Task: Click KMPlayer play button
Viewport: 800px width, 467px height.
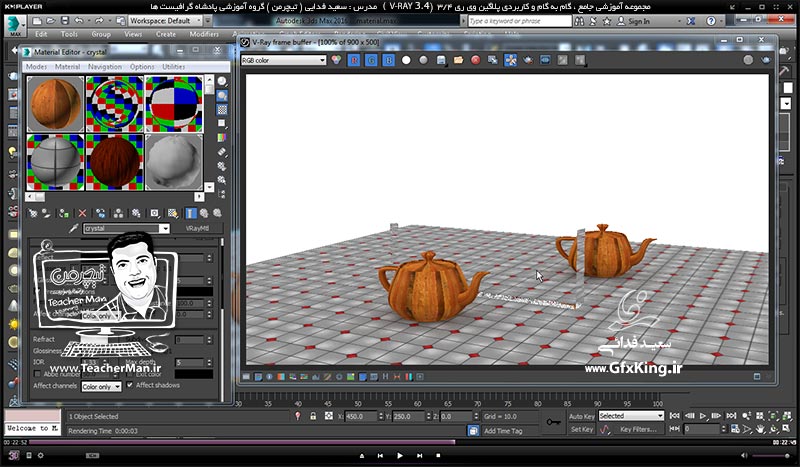Action: coord(399,455)
